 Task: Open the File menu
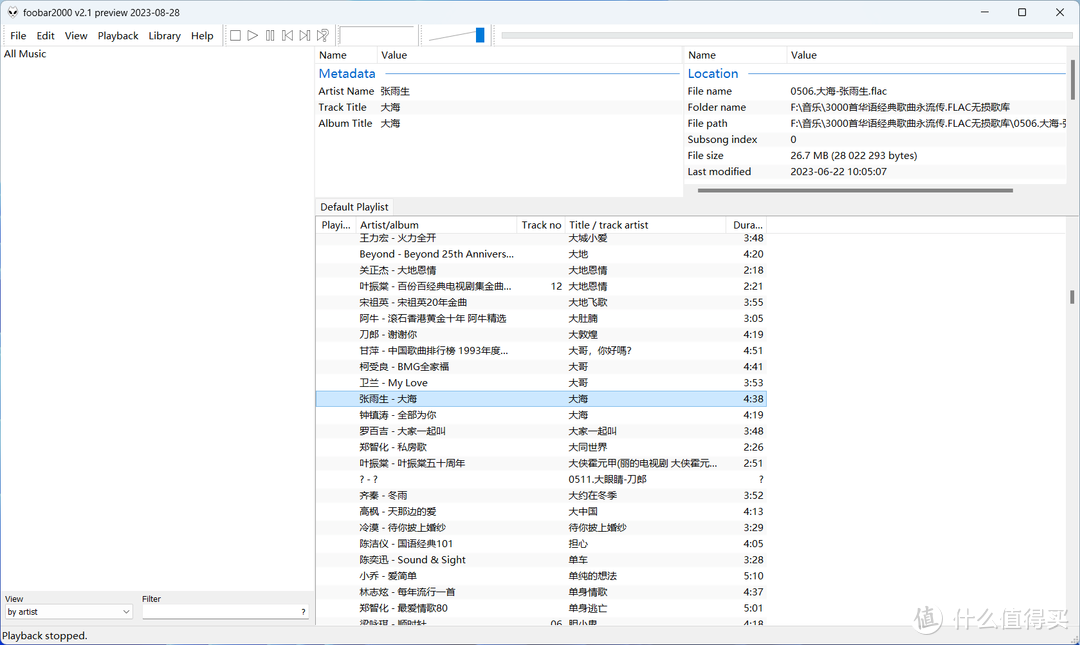click(x=18, y=36)
